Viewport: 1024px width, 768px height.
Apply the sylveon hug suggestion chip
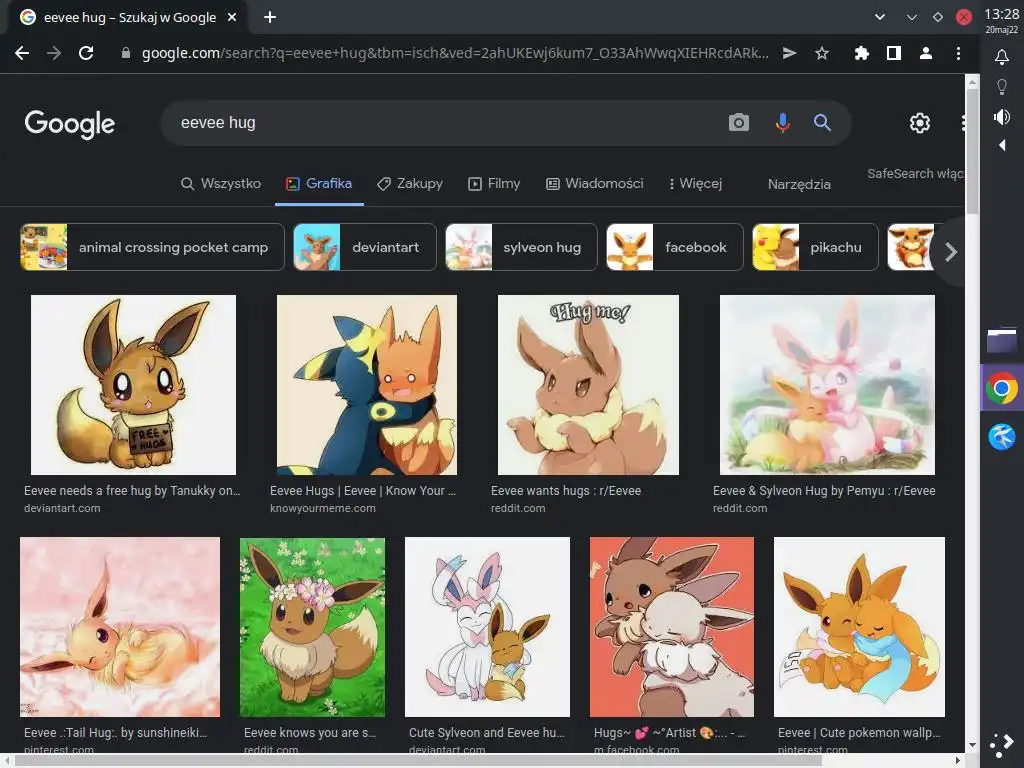tap(521, 247)
